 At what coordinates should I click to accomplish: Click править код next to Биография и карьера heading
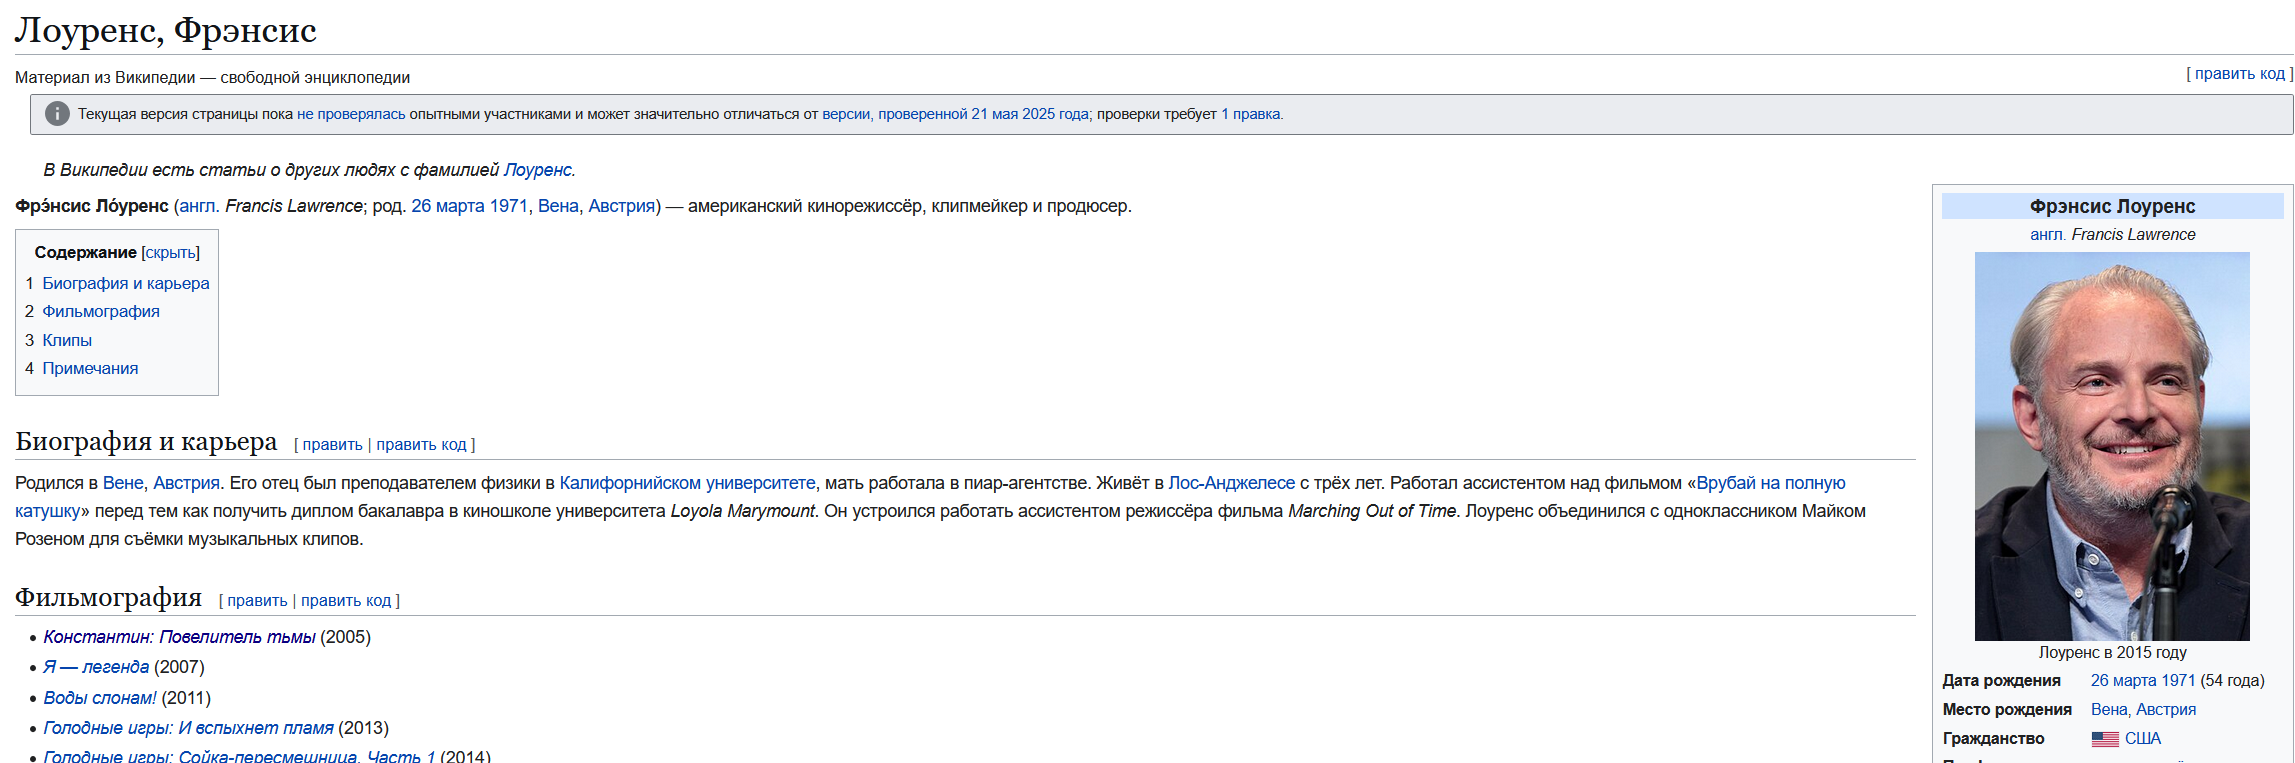click(x=421, y=445)
